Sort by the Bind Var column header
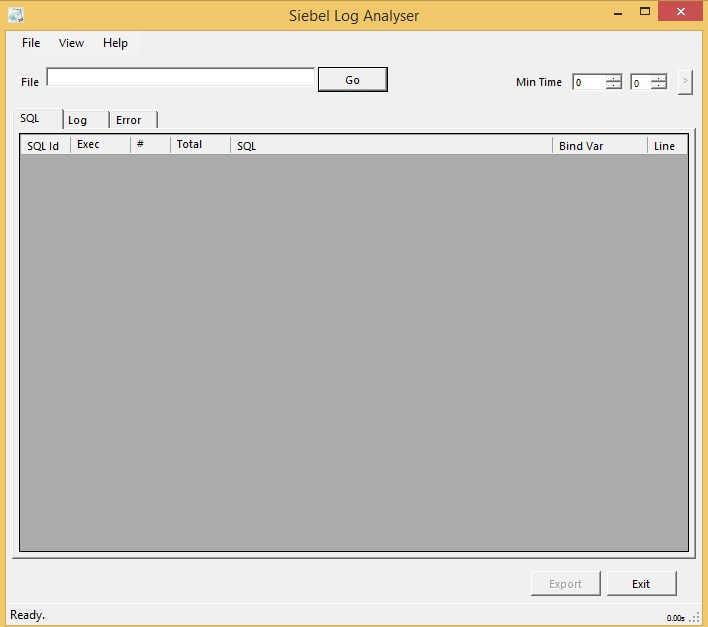 [x=600, y=145]
